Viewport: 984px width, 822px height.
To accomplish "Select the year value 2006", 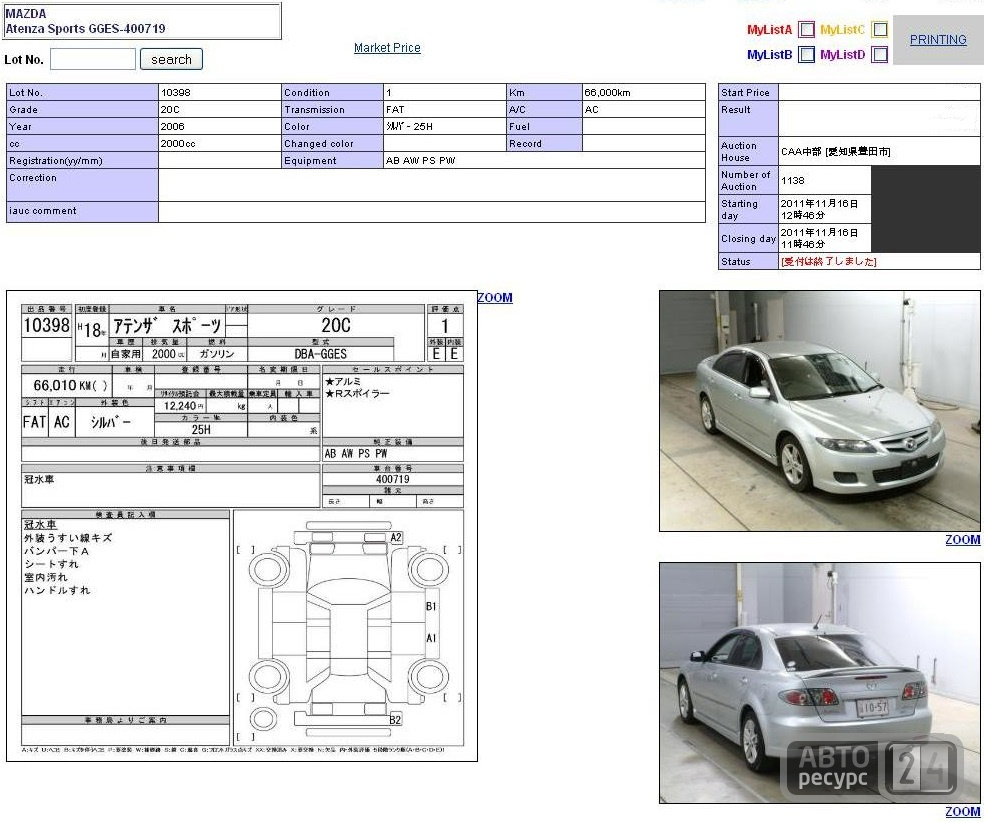I will 173,126.
